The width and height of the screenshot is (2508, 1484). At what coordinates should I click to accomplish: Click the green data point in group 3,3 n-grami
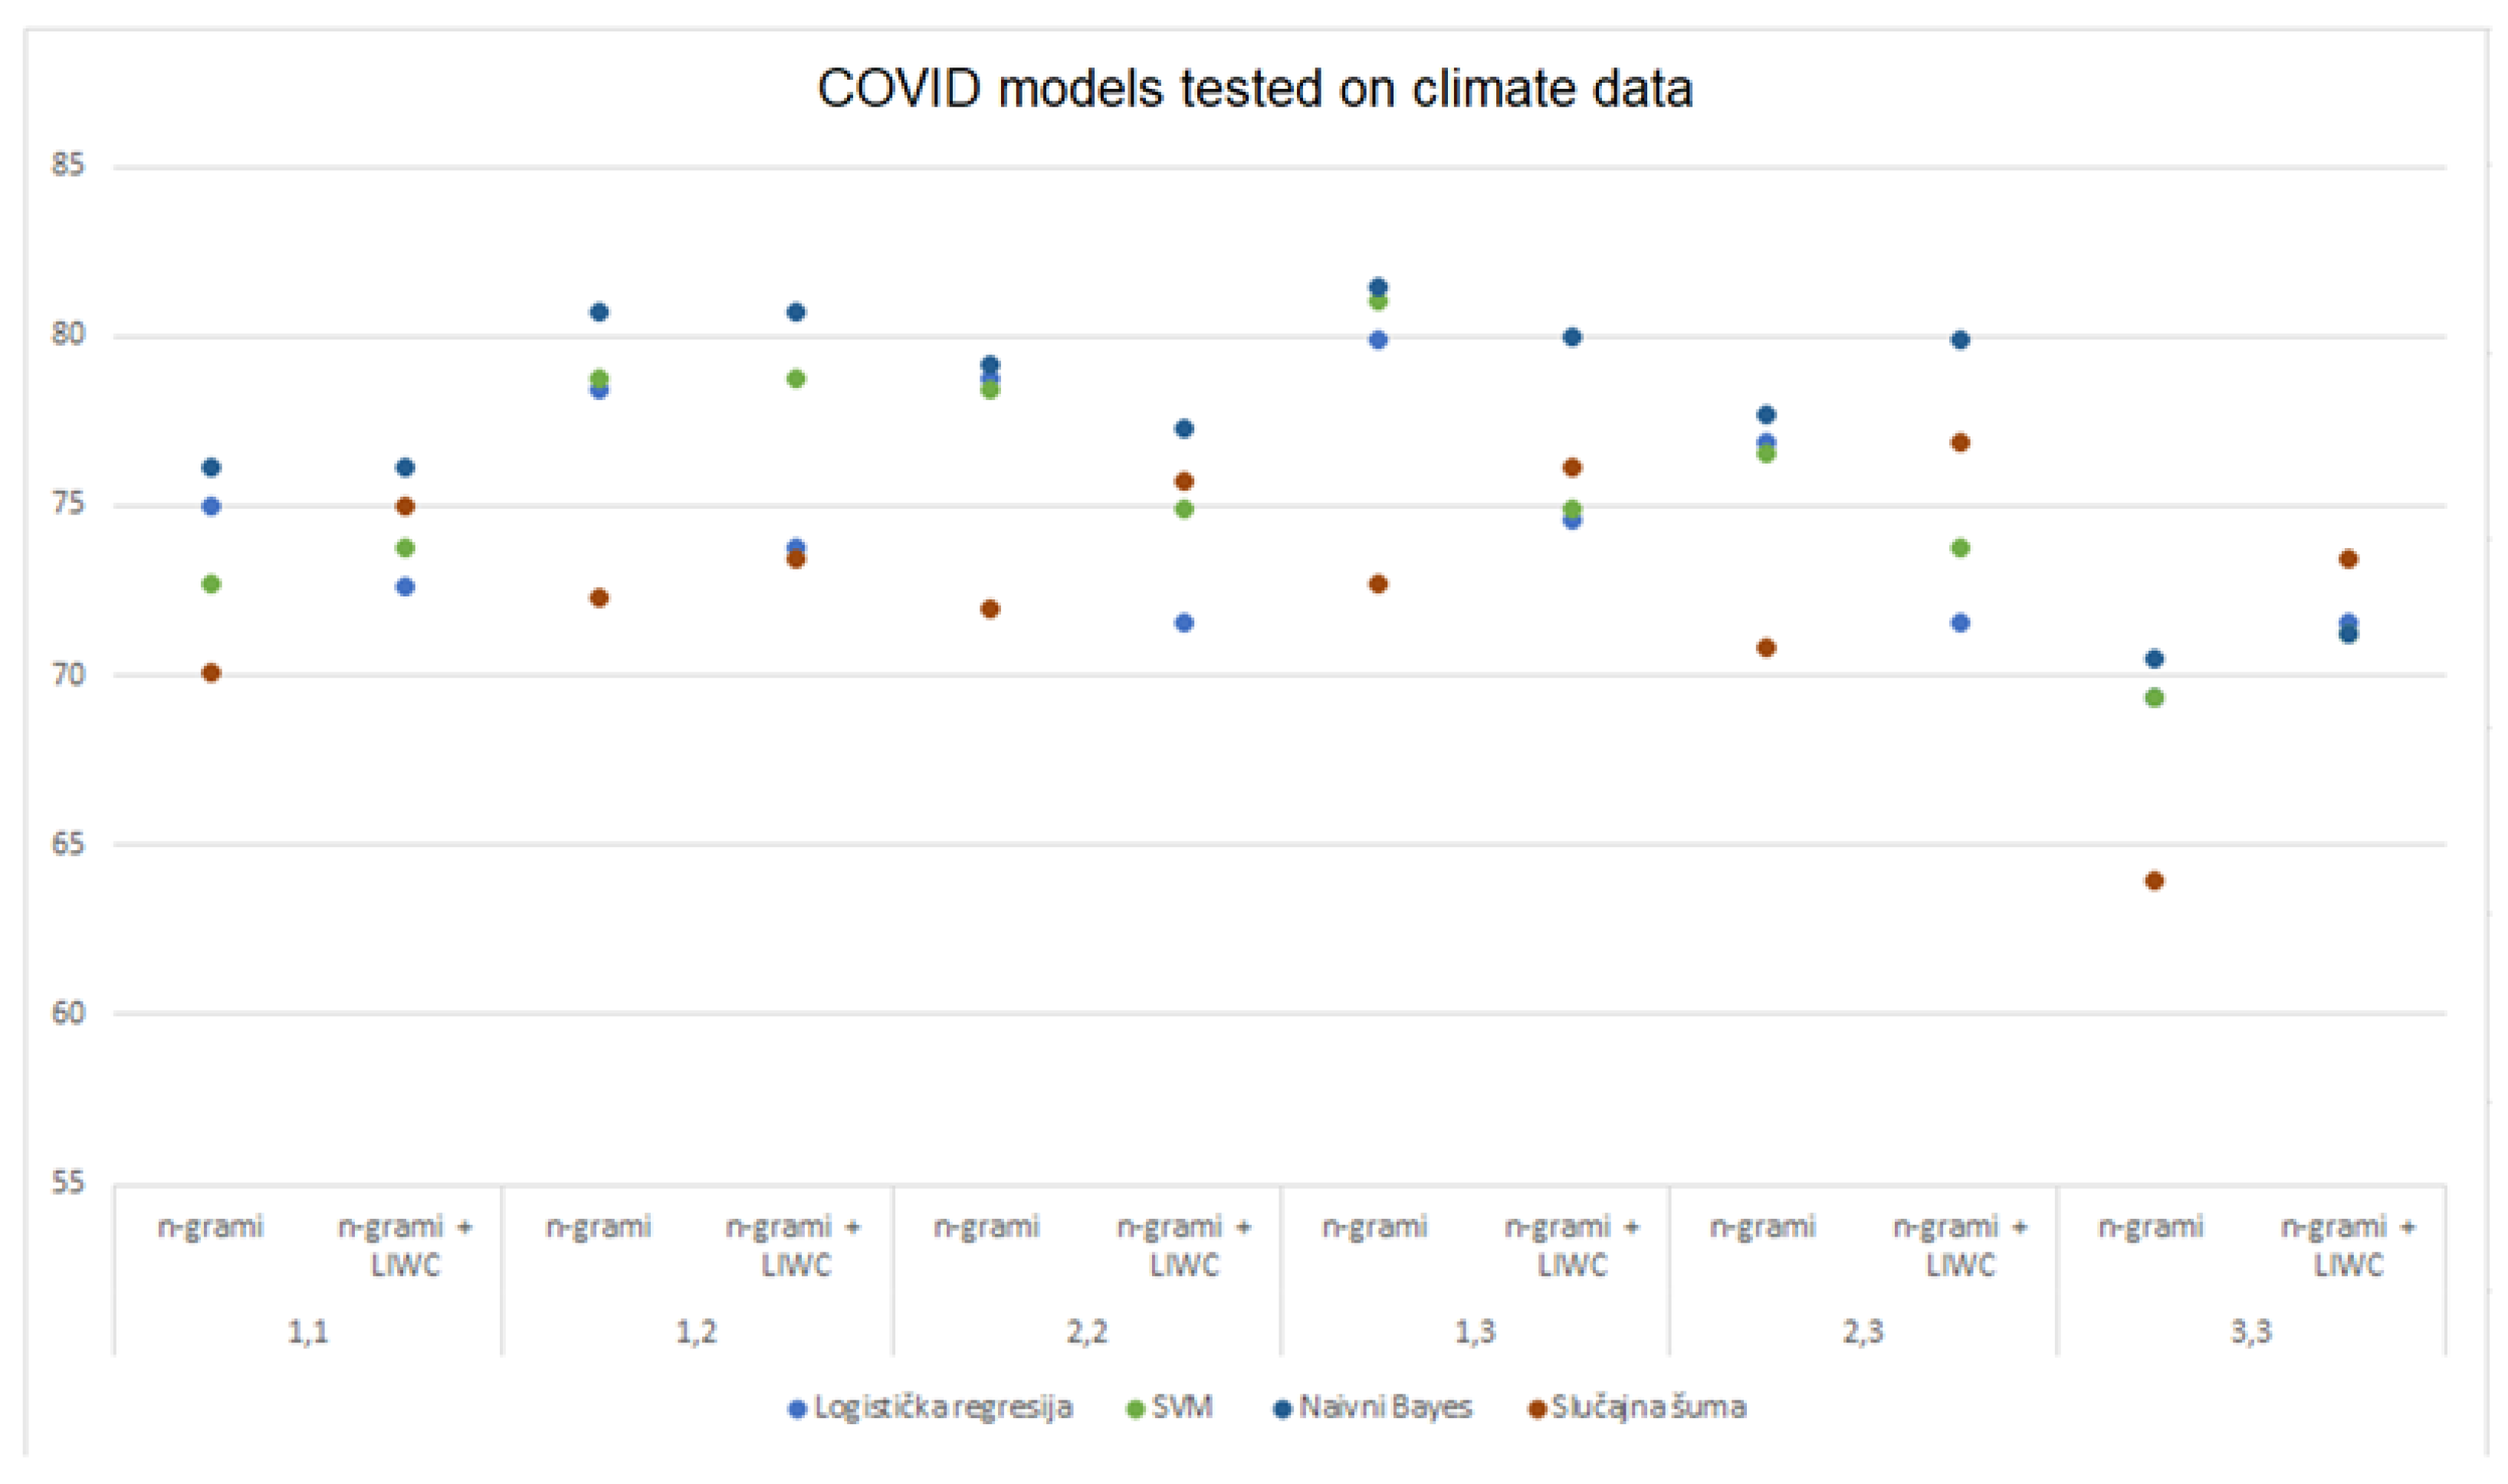click(x=2154, y=698)
